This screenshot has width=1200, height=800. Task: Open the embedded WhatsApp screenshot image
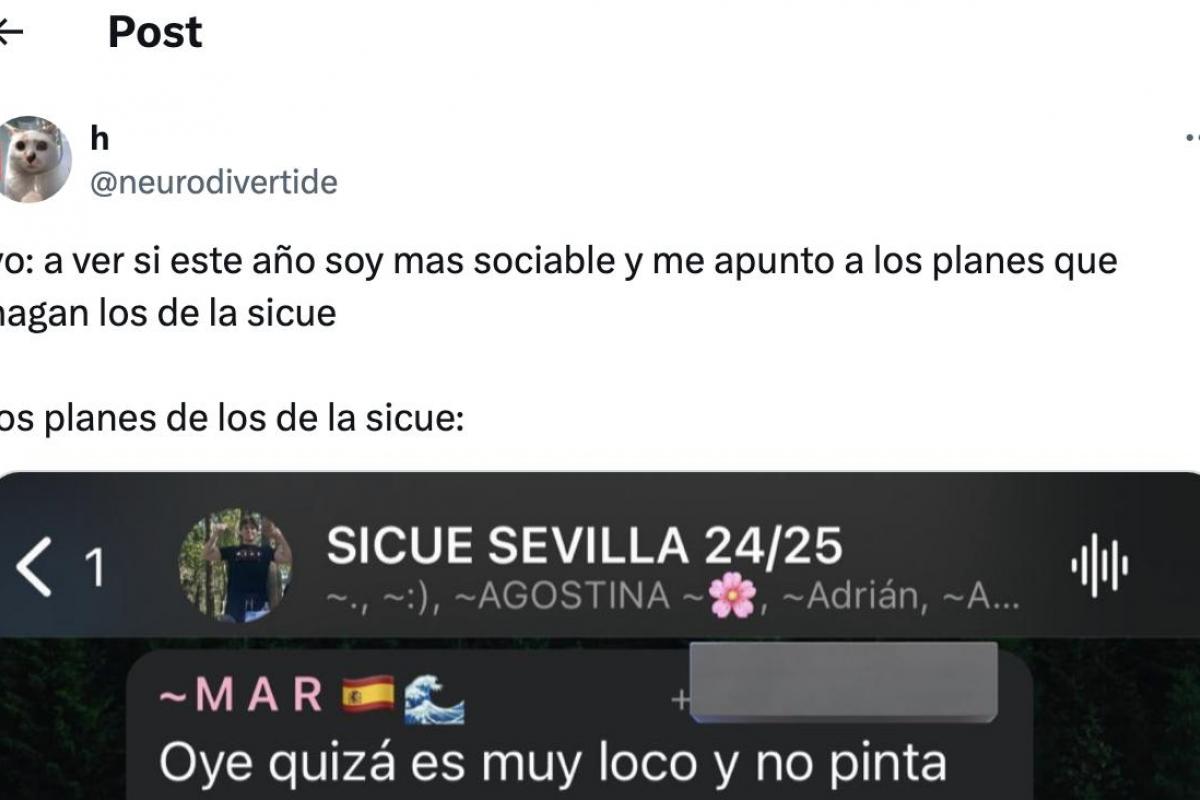600,636
